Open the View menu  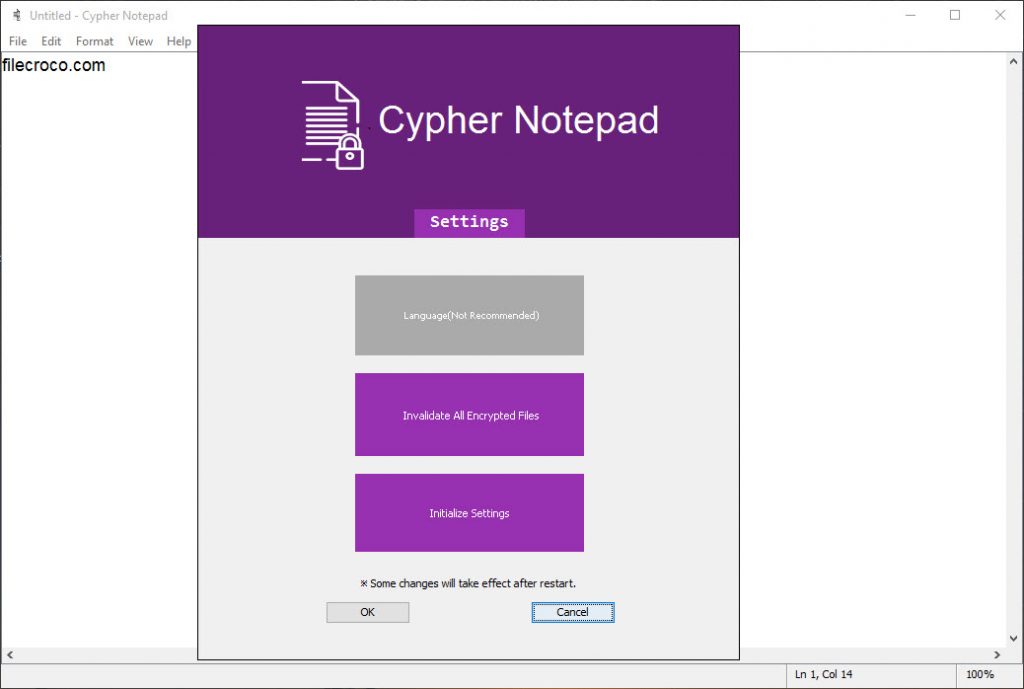pos(140,41)
